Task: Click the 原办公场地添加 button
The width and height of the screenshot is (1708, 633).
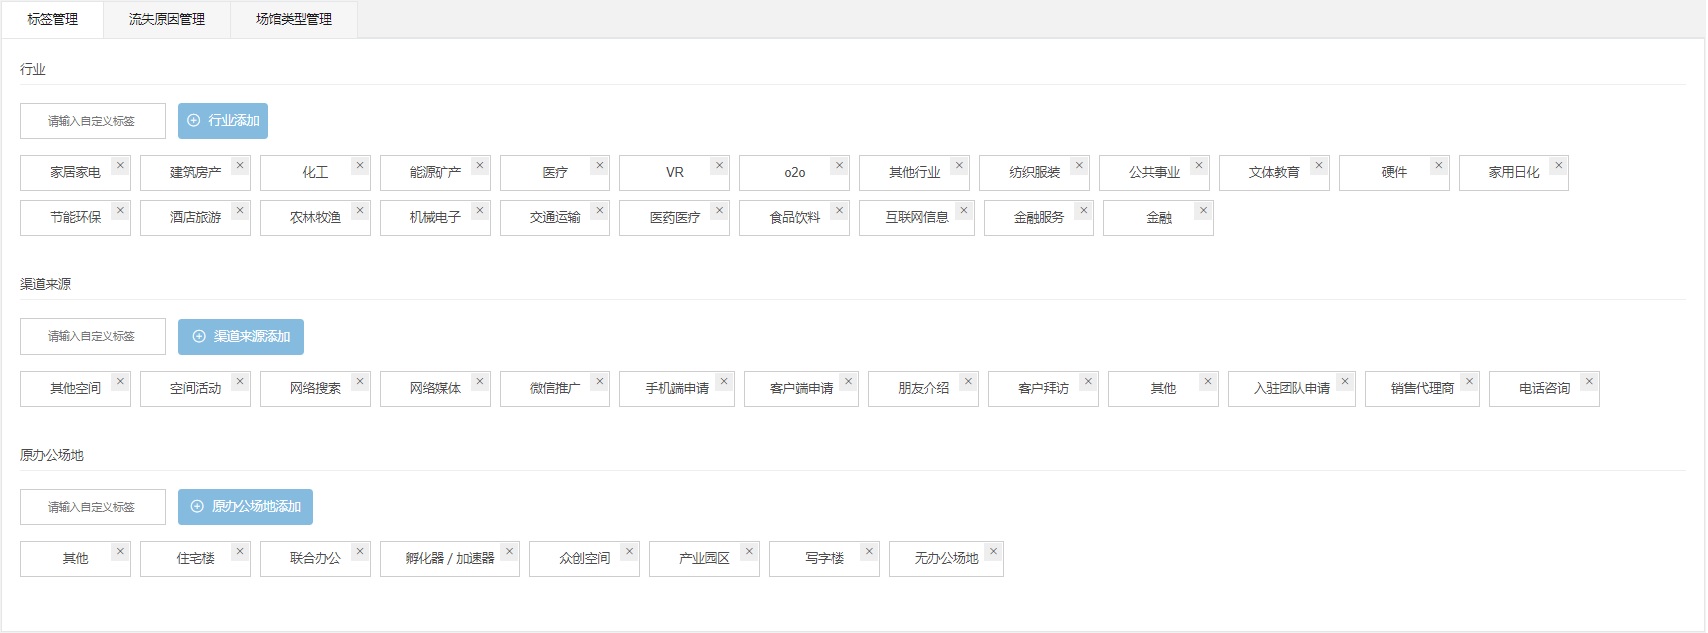Action: (245, 507)
